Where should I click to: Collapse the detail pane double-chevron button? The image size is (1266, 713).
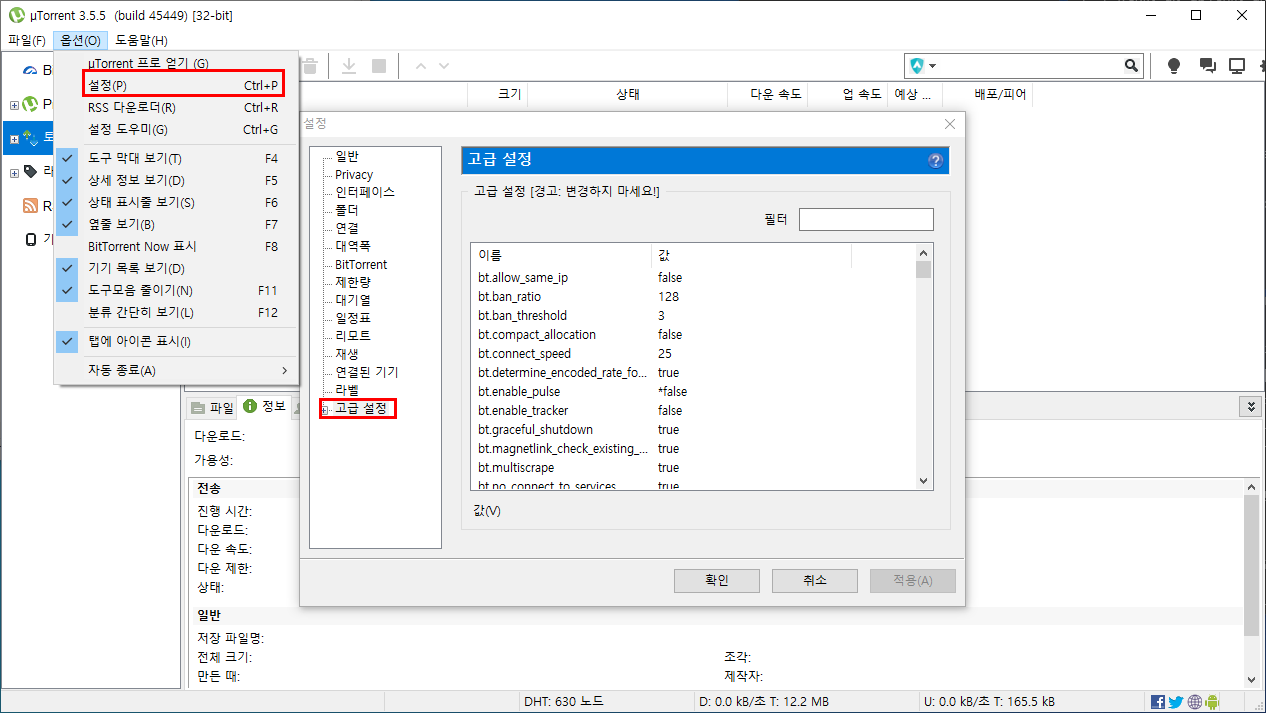[x=1250, y=406]
